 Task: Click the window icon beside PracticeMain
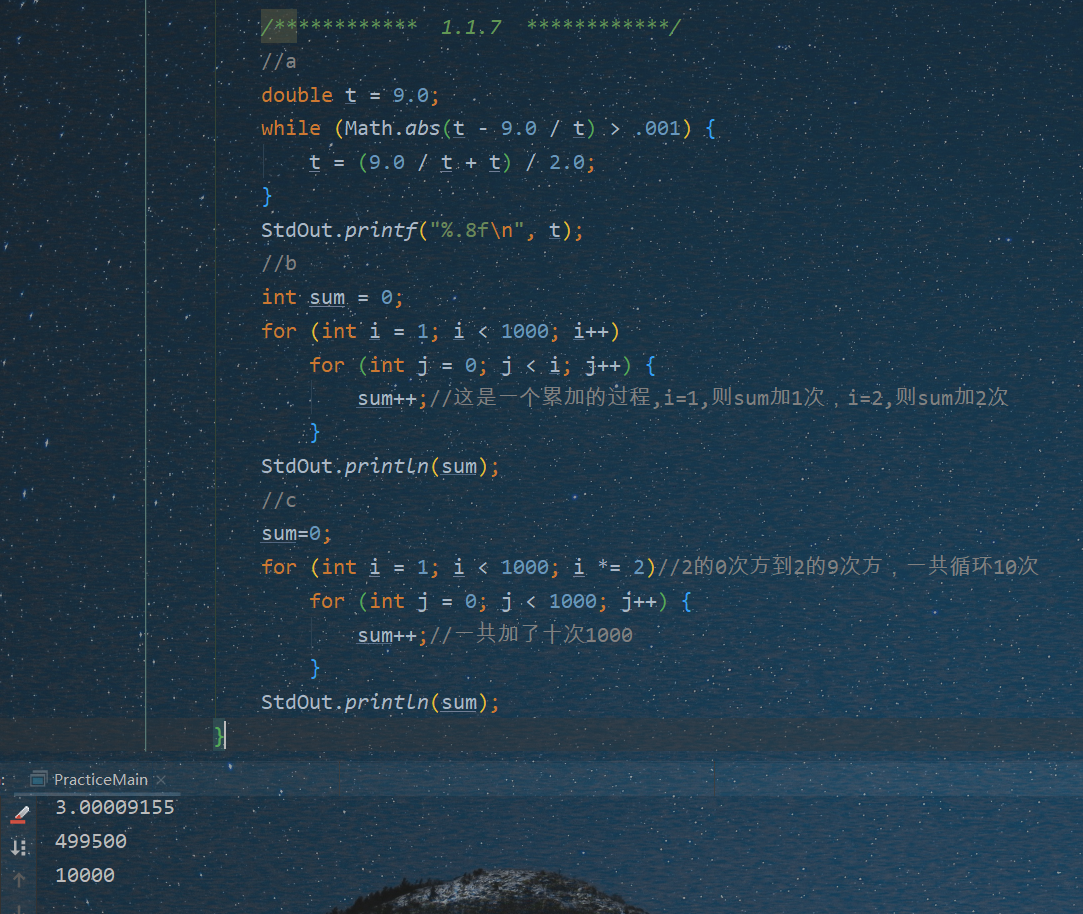[x=38, y=779]
